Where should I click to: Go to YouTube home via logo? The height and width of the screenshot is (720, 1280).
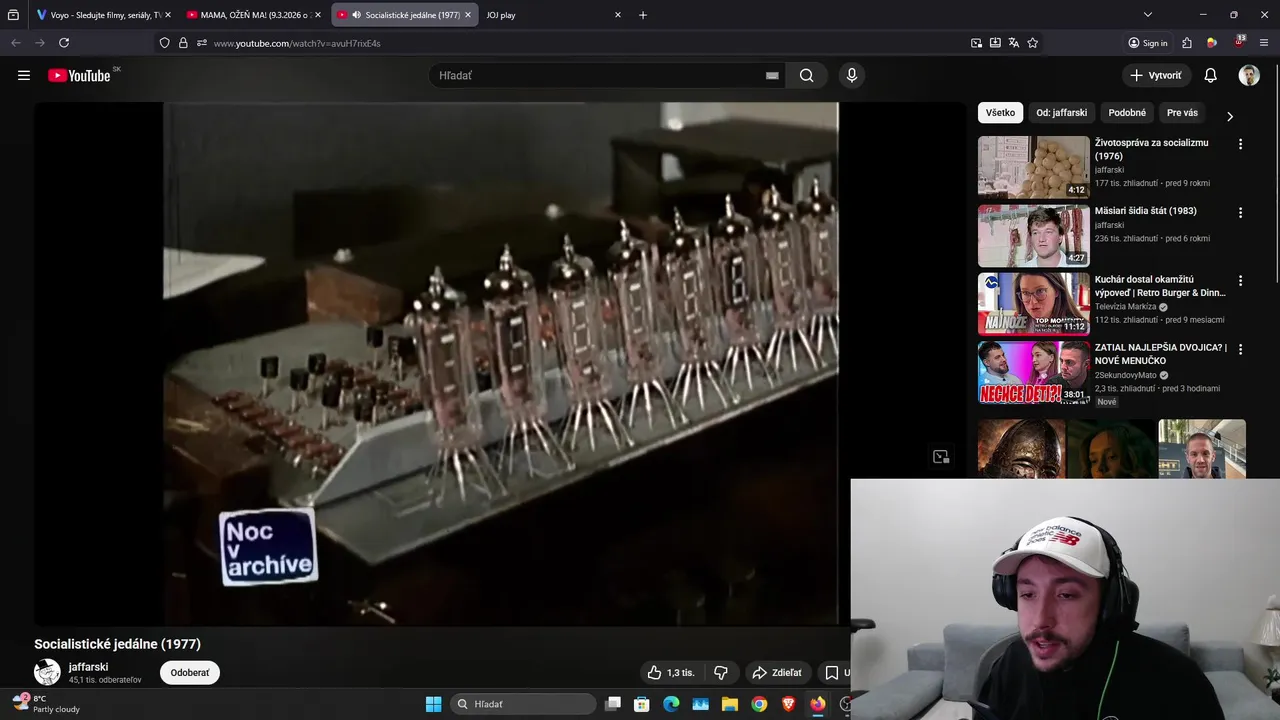point(79,76)
